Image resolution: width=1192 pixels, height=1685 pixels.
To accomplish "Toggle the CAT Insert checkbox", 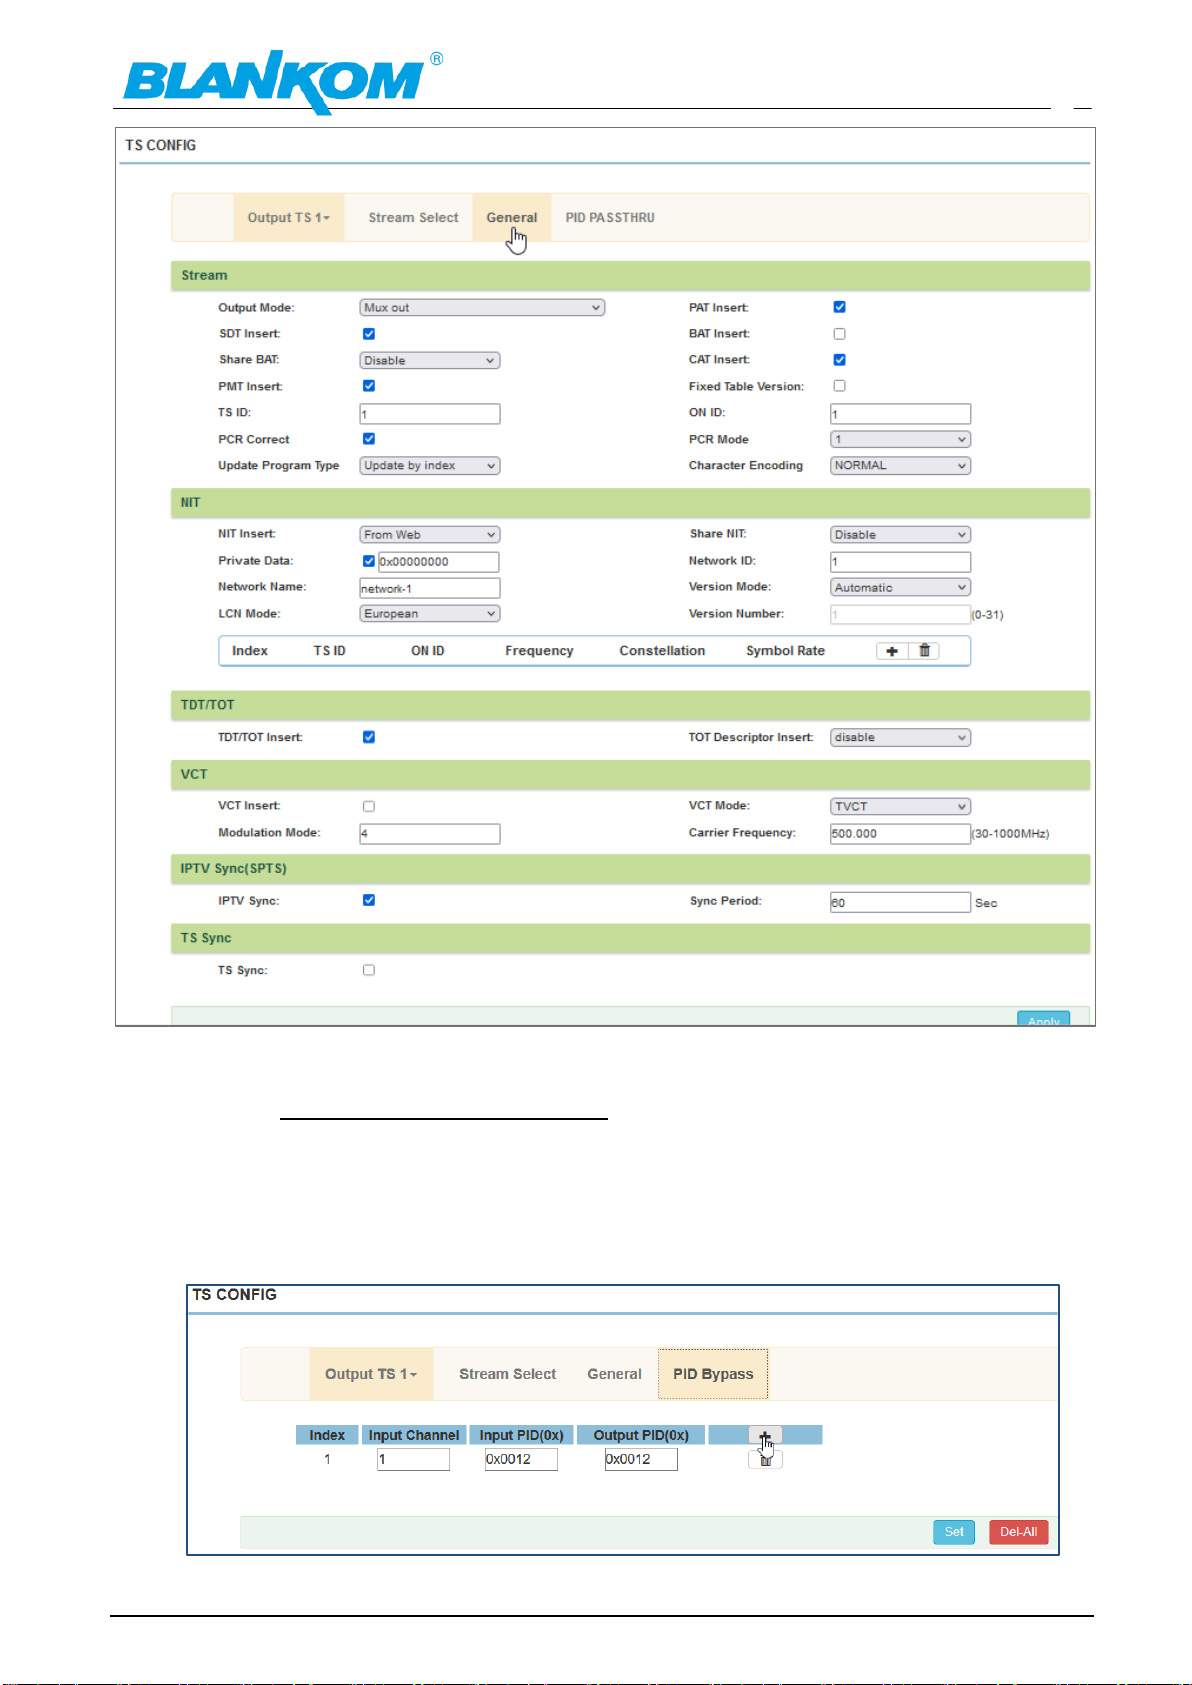I will 840,360.
